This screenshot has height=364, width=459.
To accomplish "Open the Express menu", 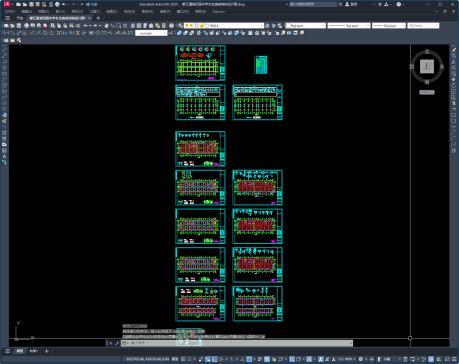I will 219,11.
